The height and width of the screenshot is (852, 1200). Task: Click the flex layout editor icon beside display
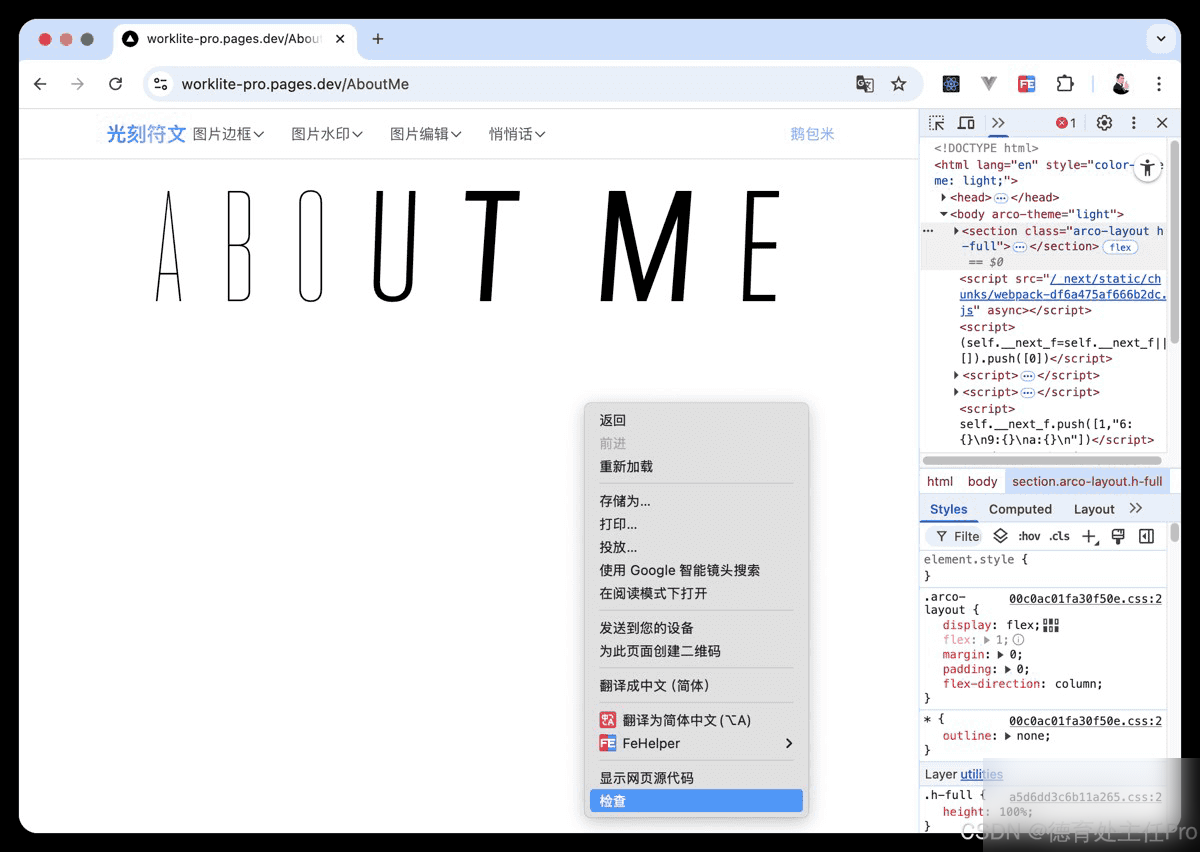[1051, 625]
